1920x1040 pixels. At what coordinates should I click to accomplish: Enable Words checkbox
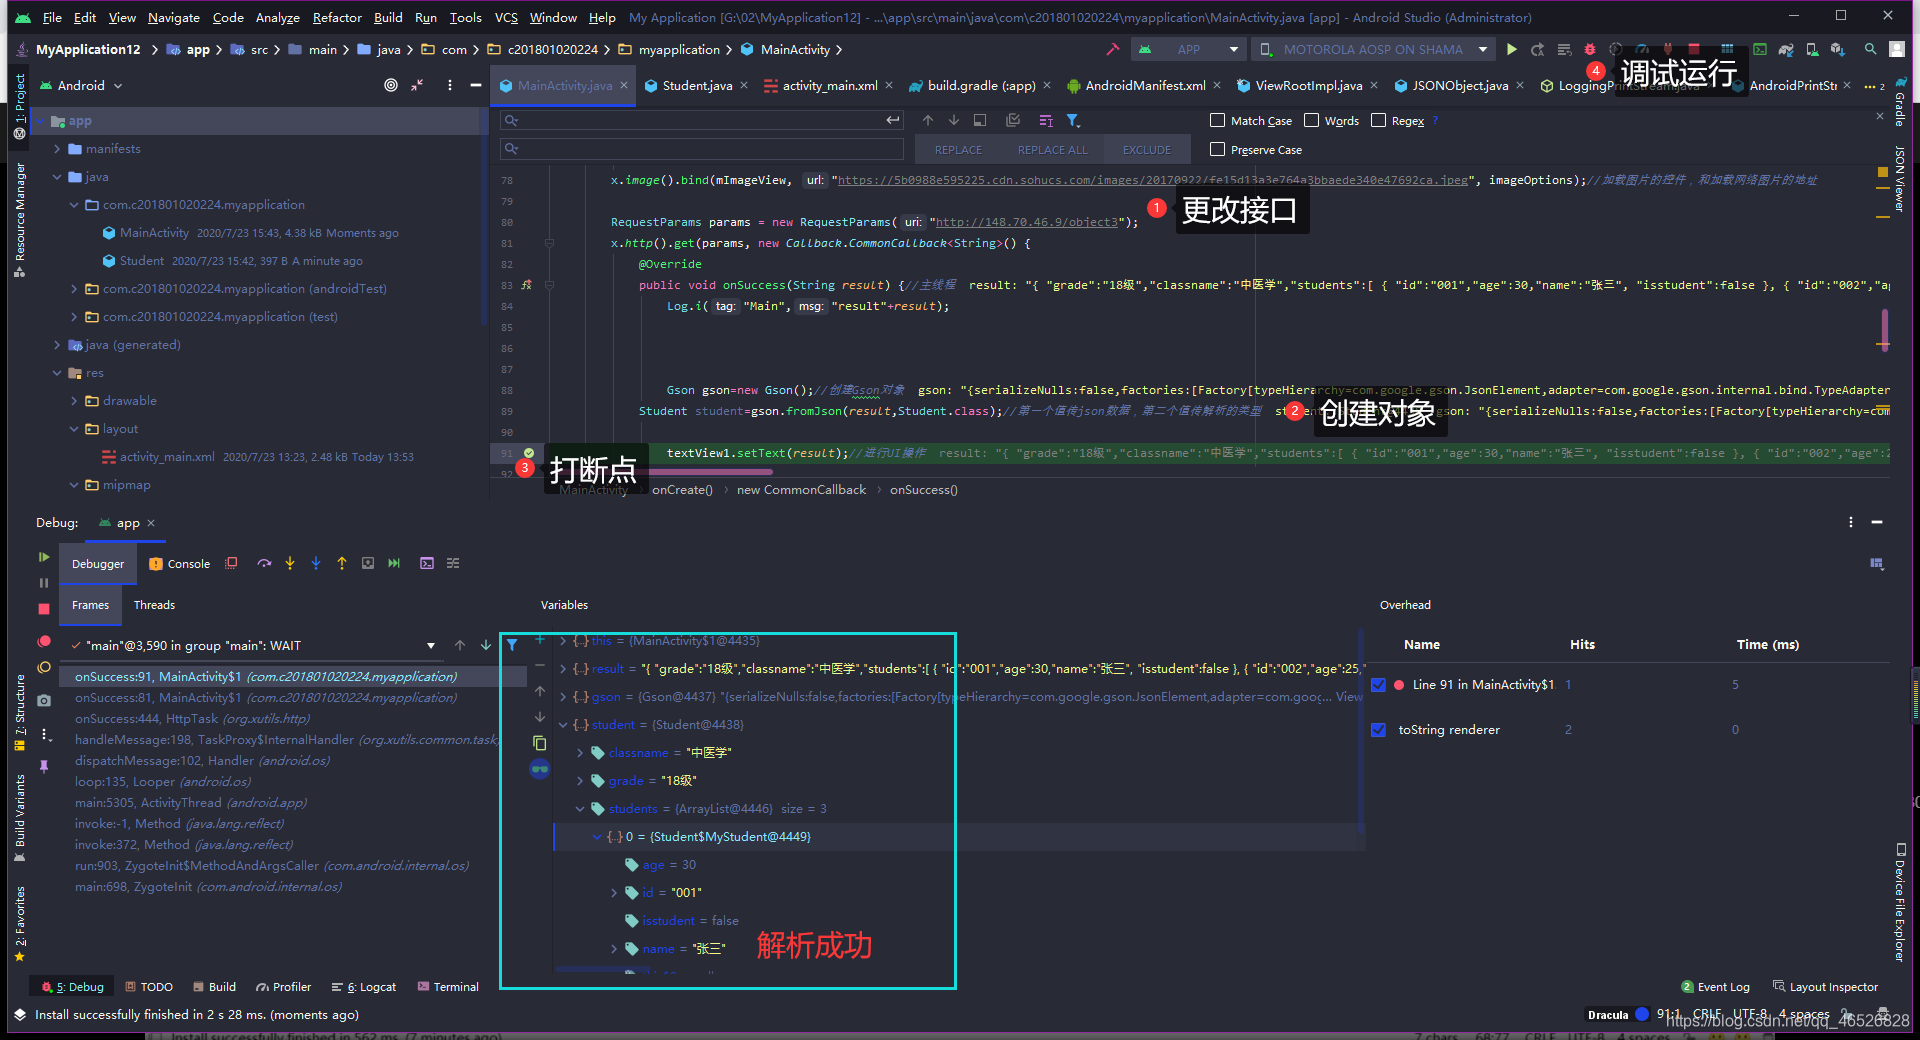[x=1312, y=120]
